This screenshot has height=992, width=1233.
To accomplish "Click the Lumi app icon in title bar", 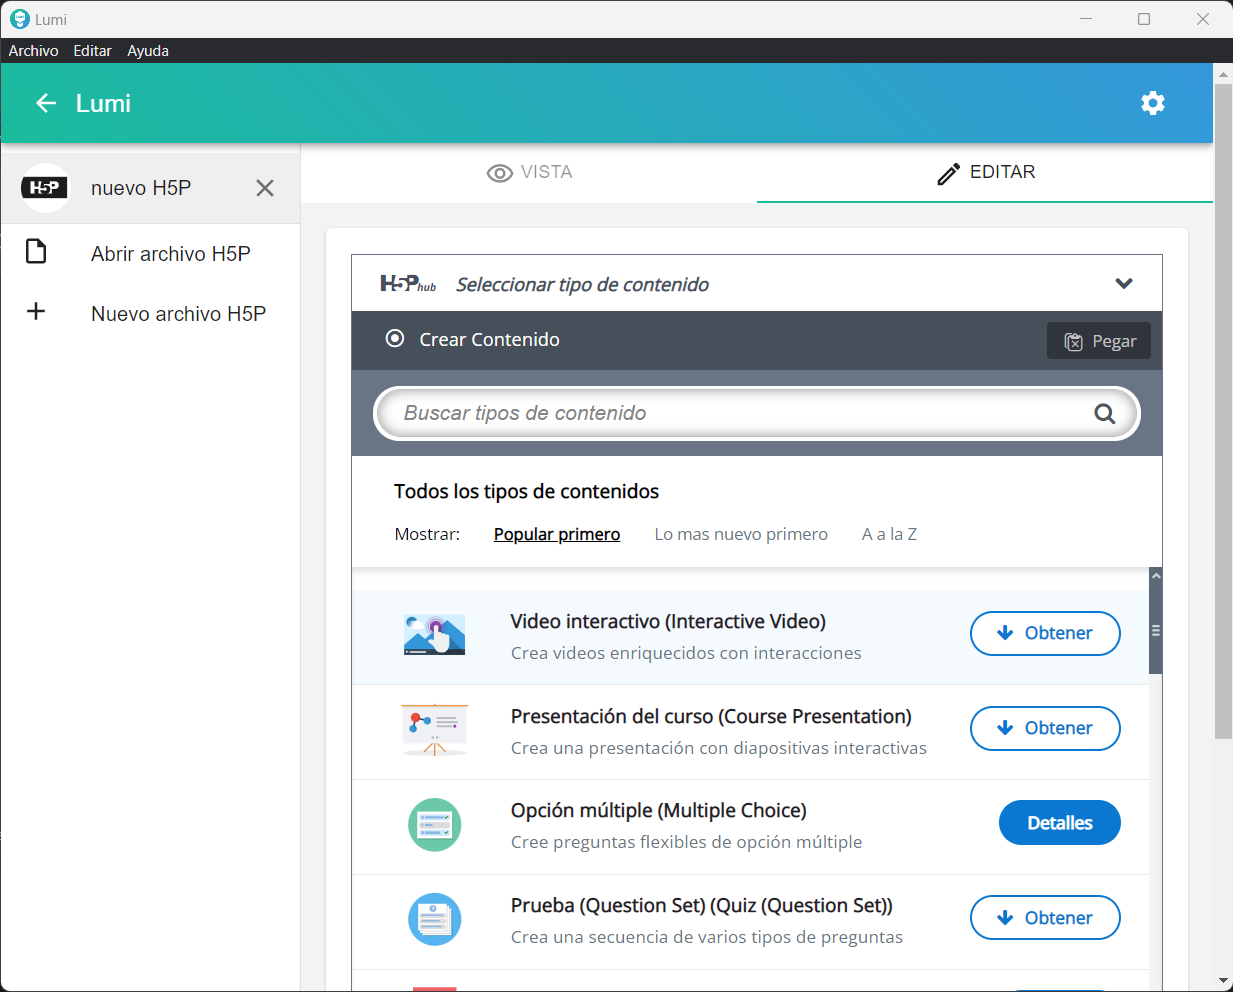I will (19, 19).
